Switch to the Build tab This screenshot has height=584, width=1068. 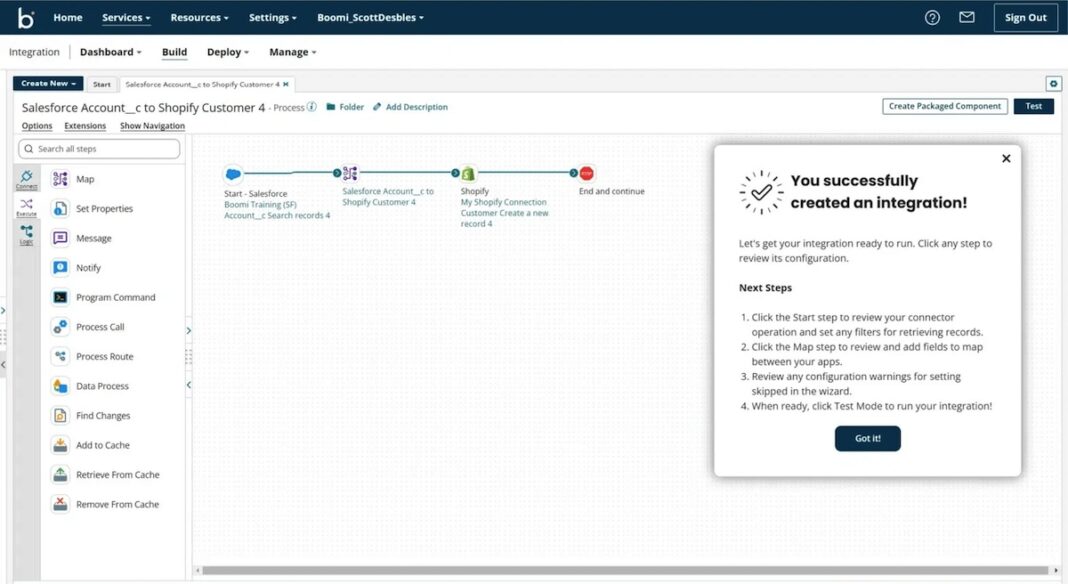click(x=174, y=51)
